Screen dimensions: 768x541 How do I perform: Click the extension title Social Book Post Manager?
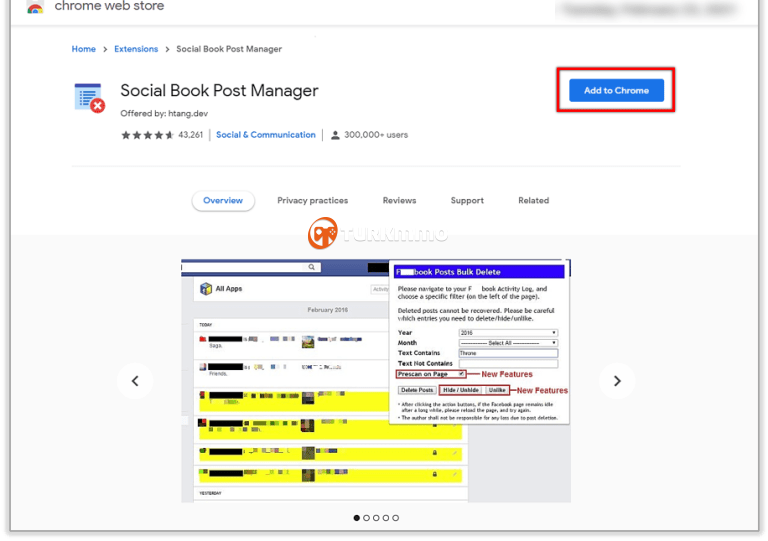(219, 91)
